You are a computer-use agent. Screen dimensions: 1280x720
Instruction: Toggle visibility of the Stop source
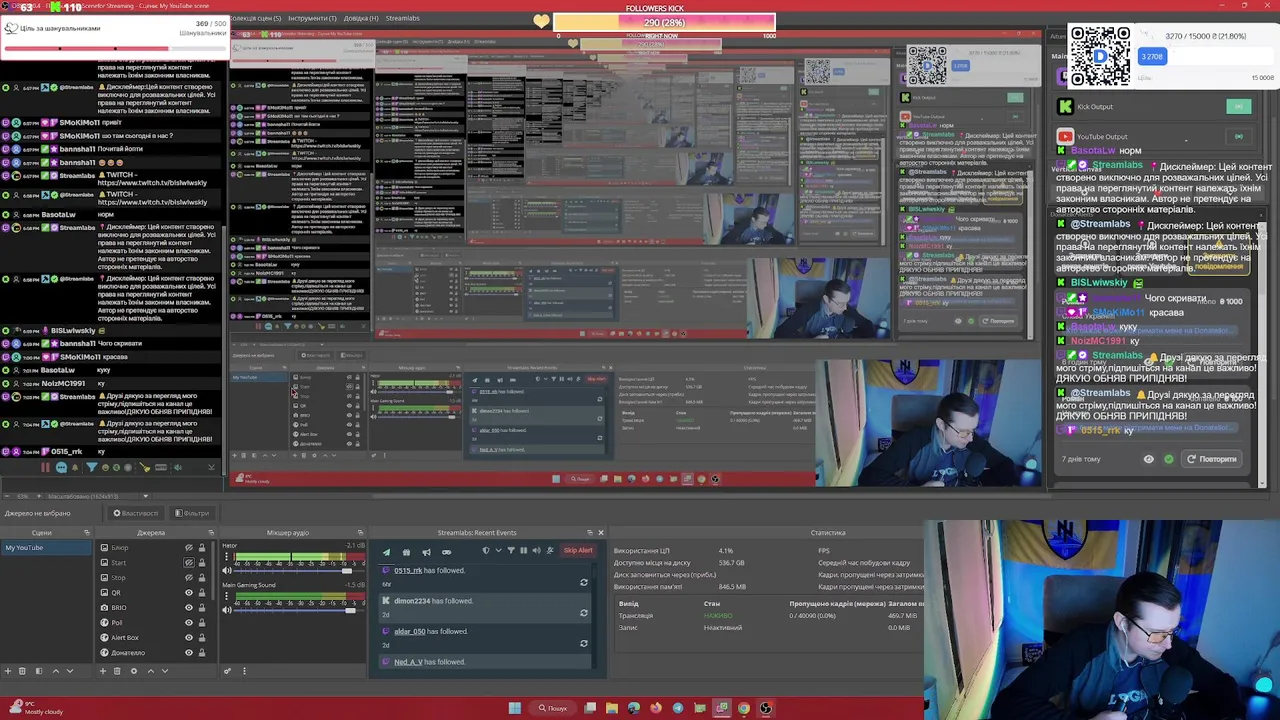coord(189,578)
